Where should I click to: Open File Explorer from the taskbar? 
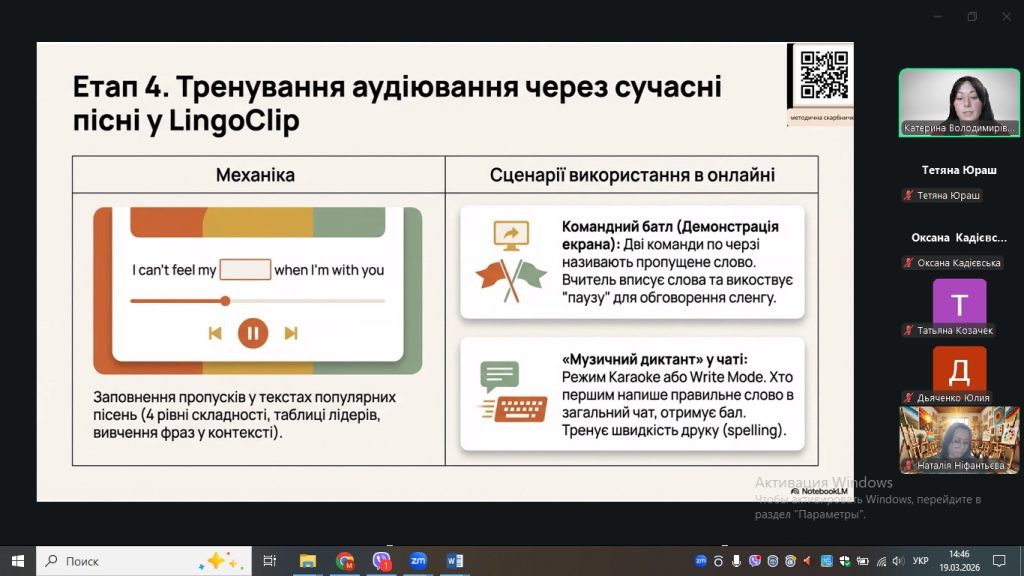click(x=308, y=561)
